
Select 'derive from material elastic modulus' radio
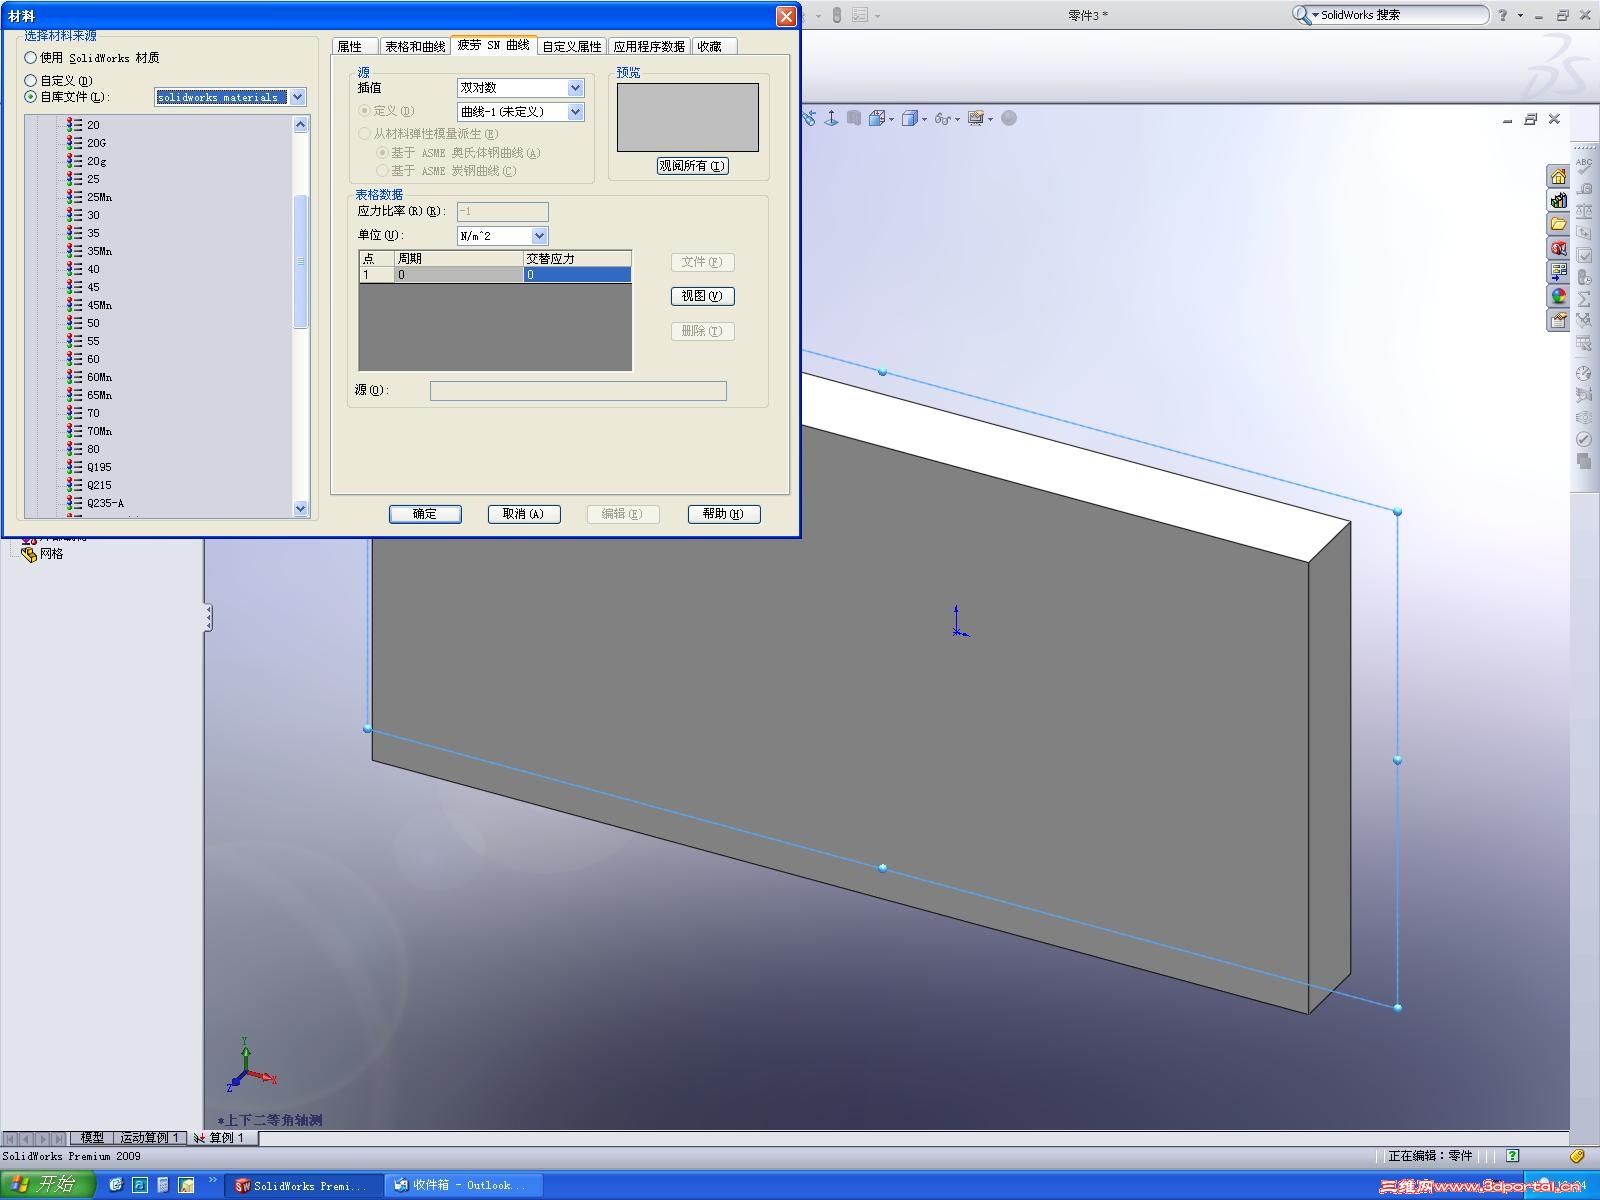tap(365, 133)
